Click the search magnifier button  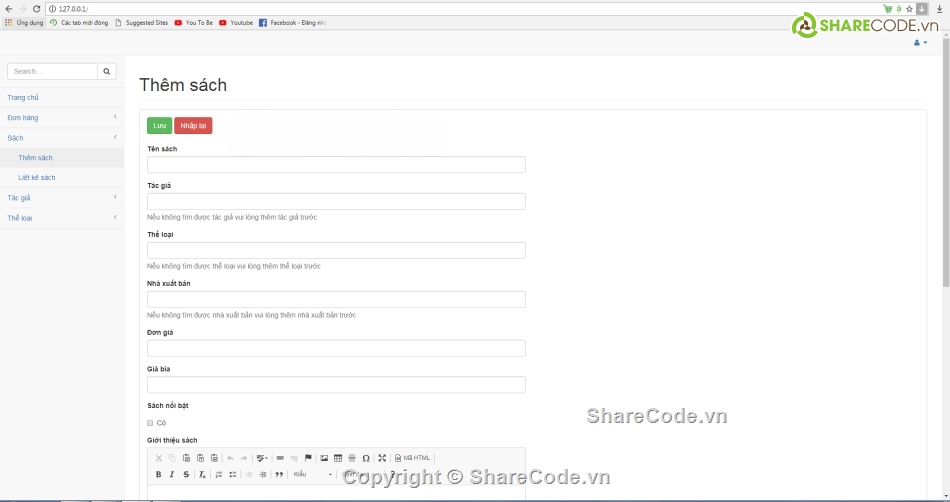(x=107, y=71)
